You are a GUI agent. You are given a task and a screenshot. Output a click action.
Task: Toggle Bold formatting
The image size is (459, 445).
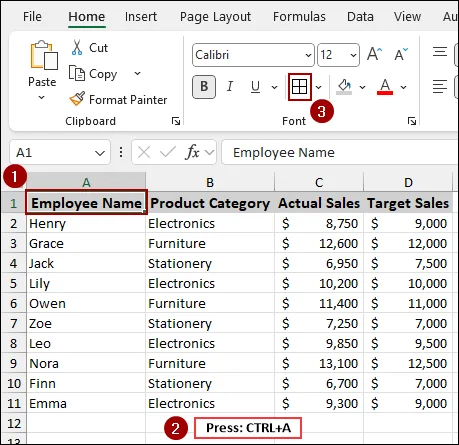(x=204, y=87)
